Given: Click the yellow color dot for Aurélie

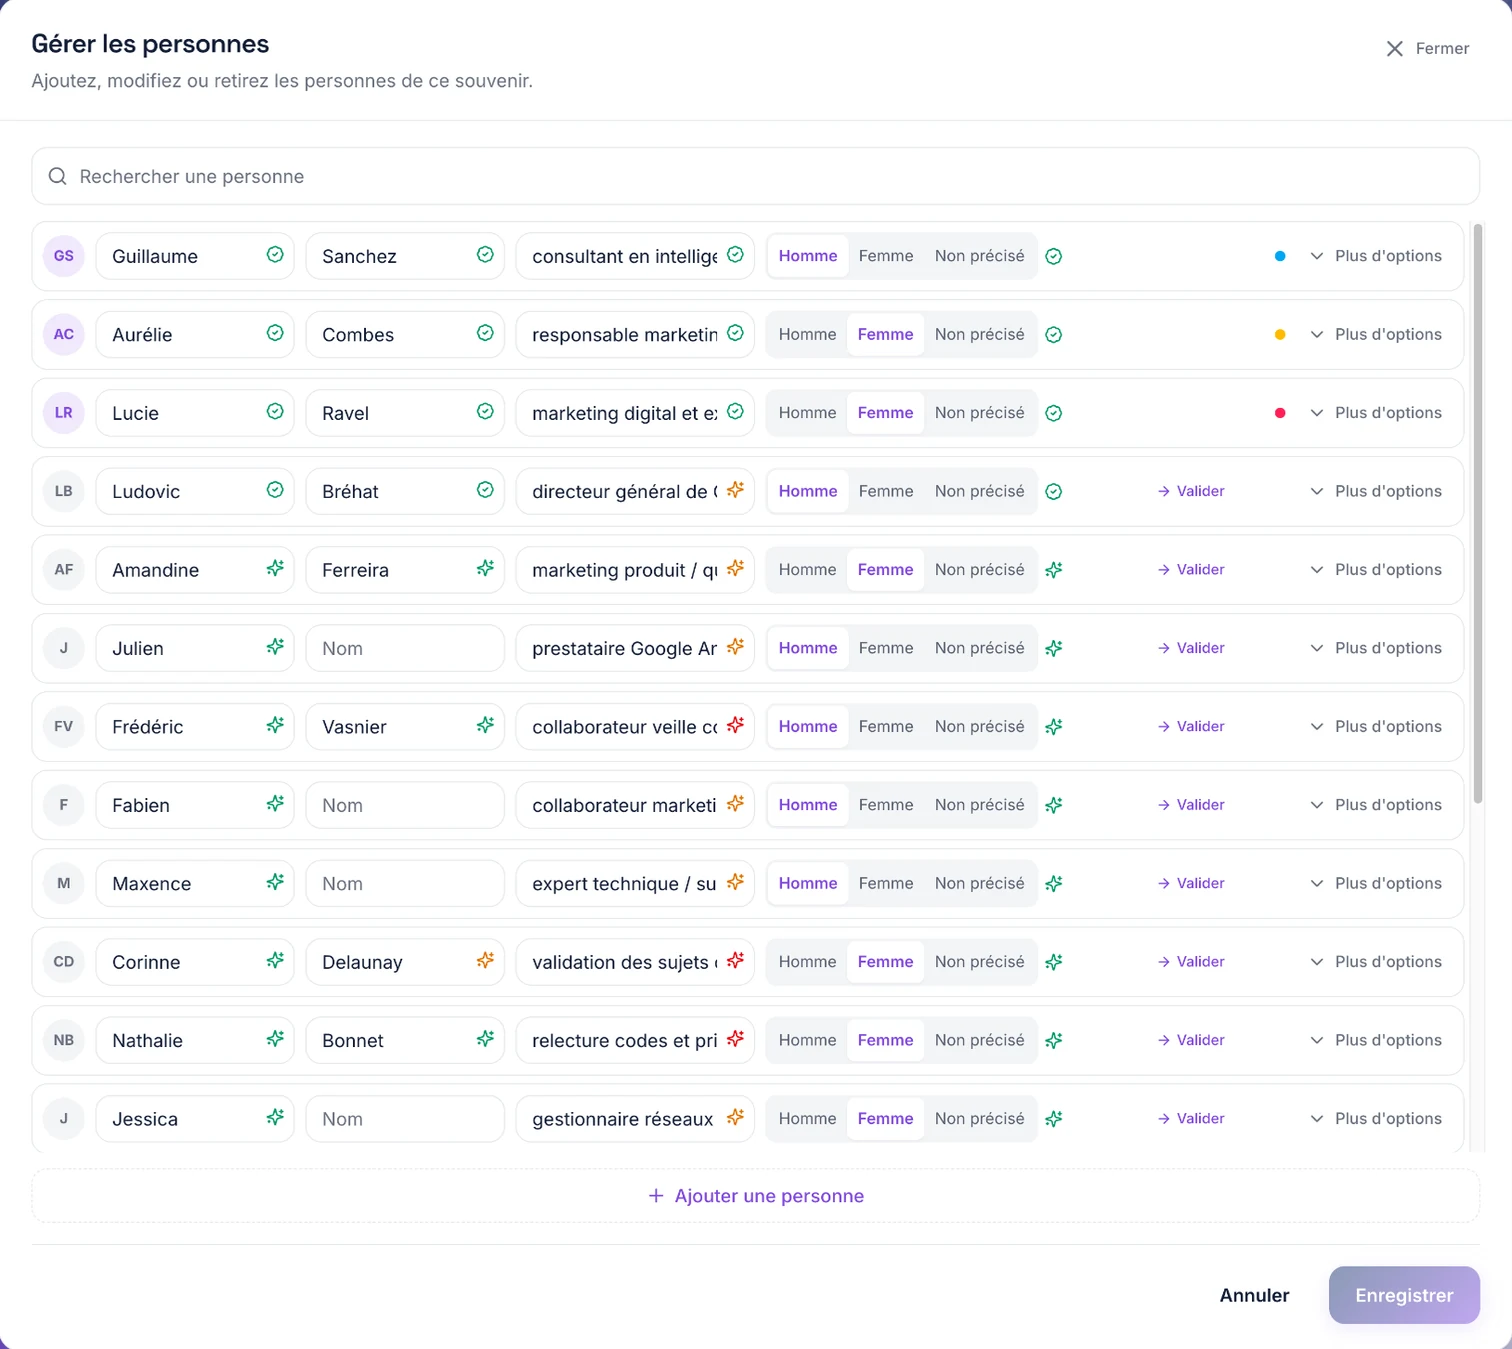Looking at the screenshot, I should coord(1280,335).
